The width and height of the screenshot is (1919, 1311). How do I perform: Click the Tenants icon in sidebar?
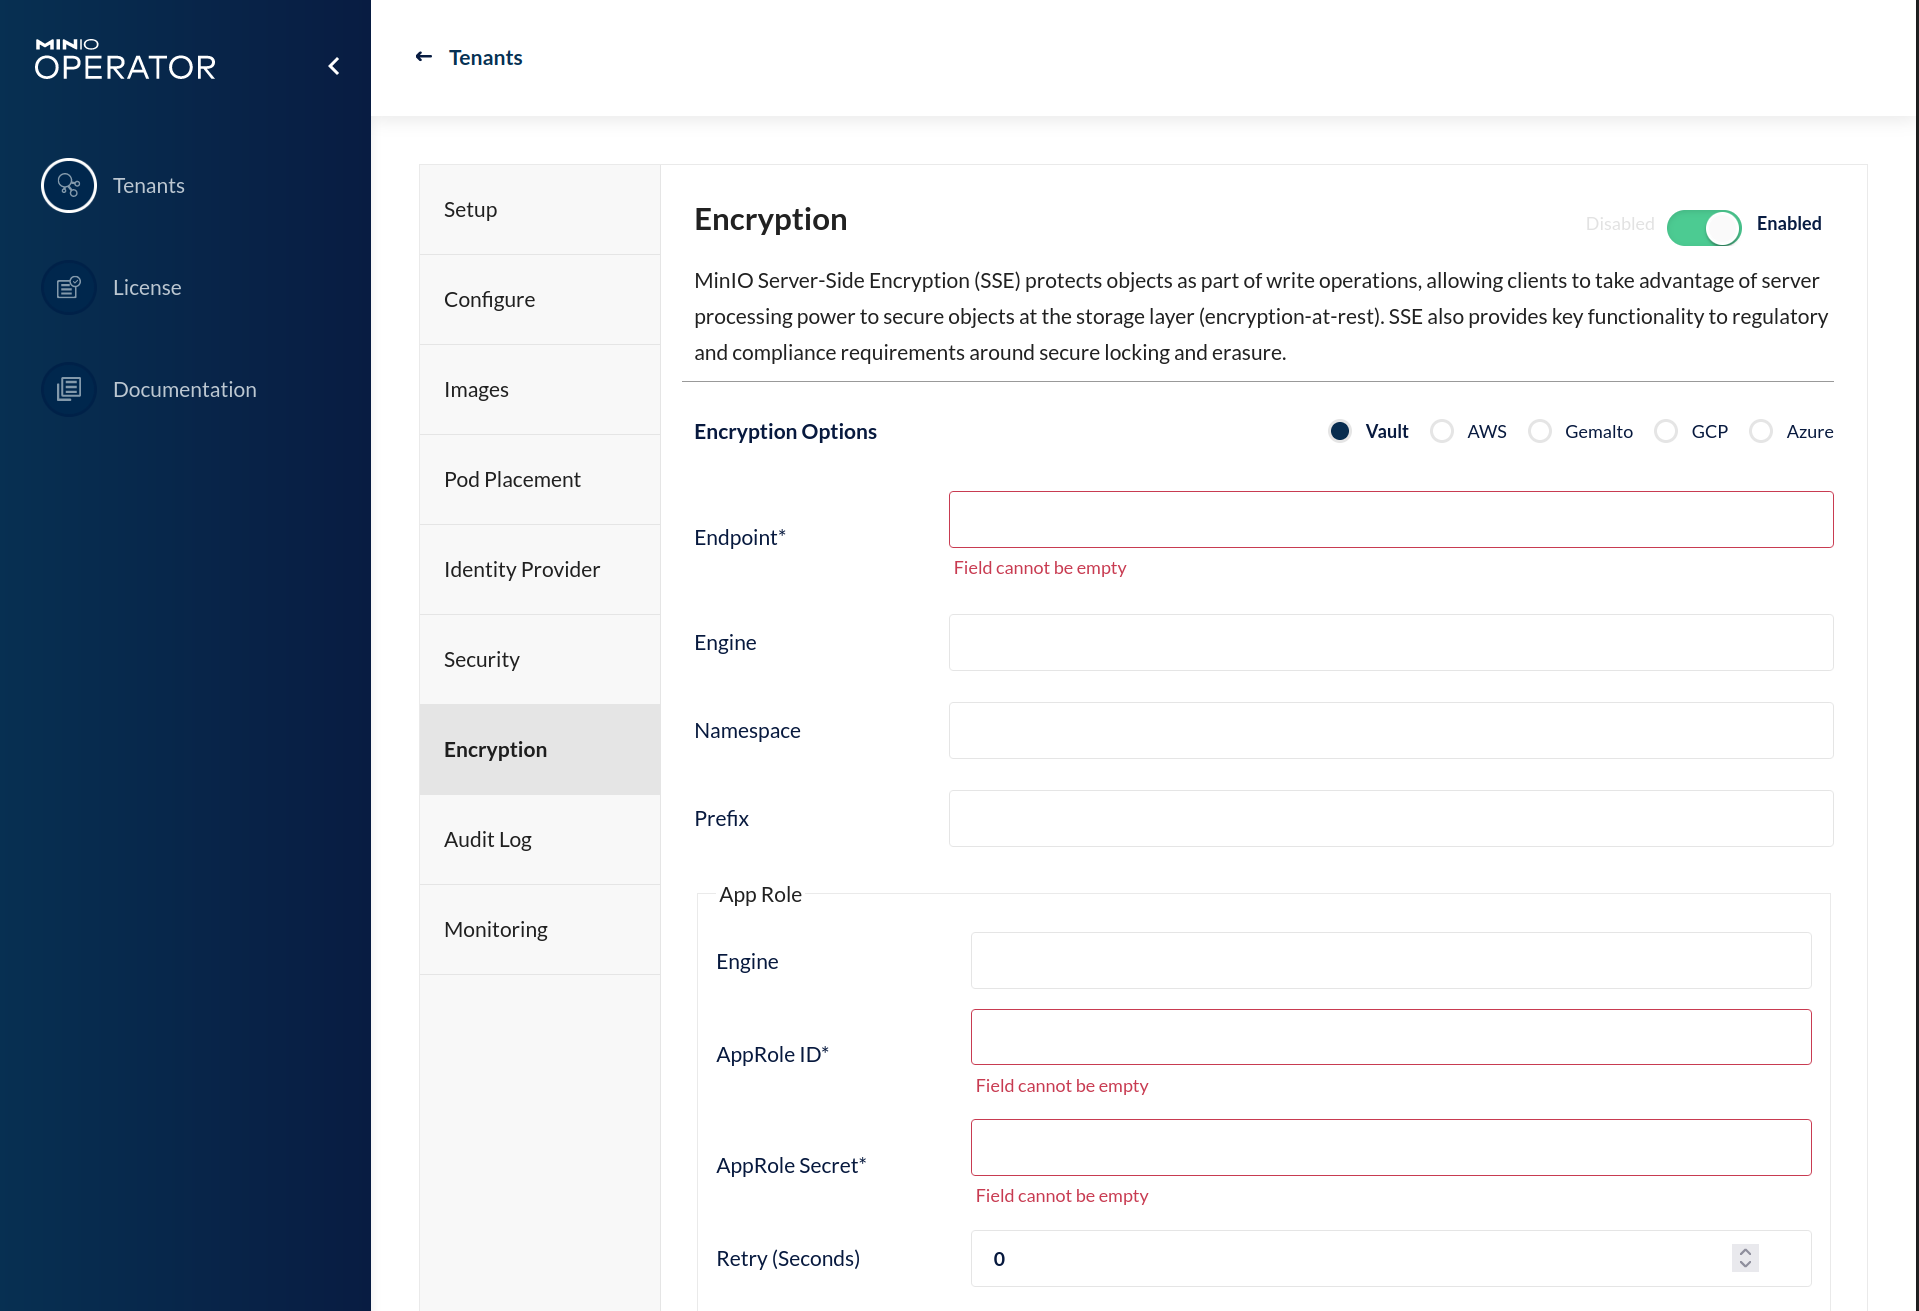pos(68,186)
